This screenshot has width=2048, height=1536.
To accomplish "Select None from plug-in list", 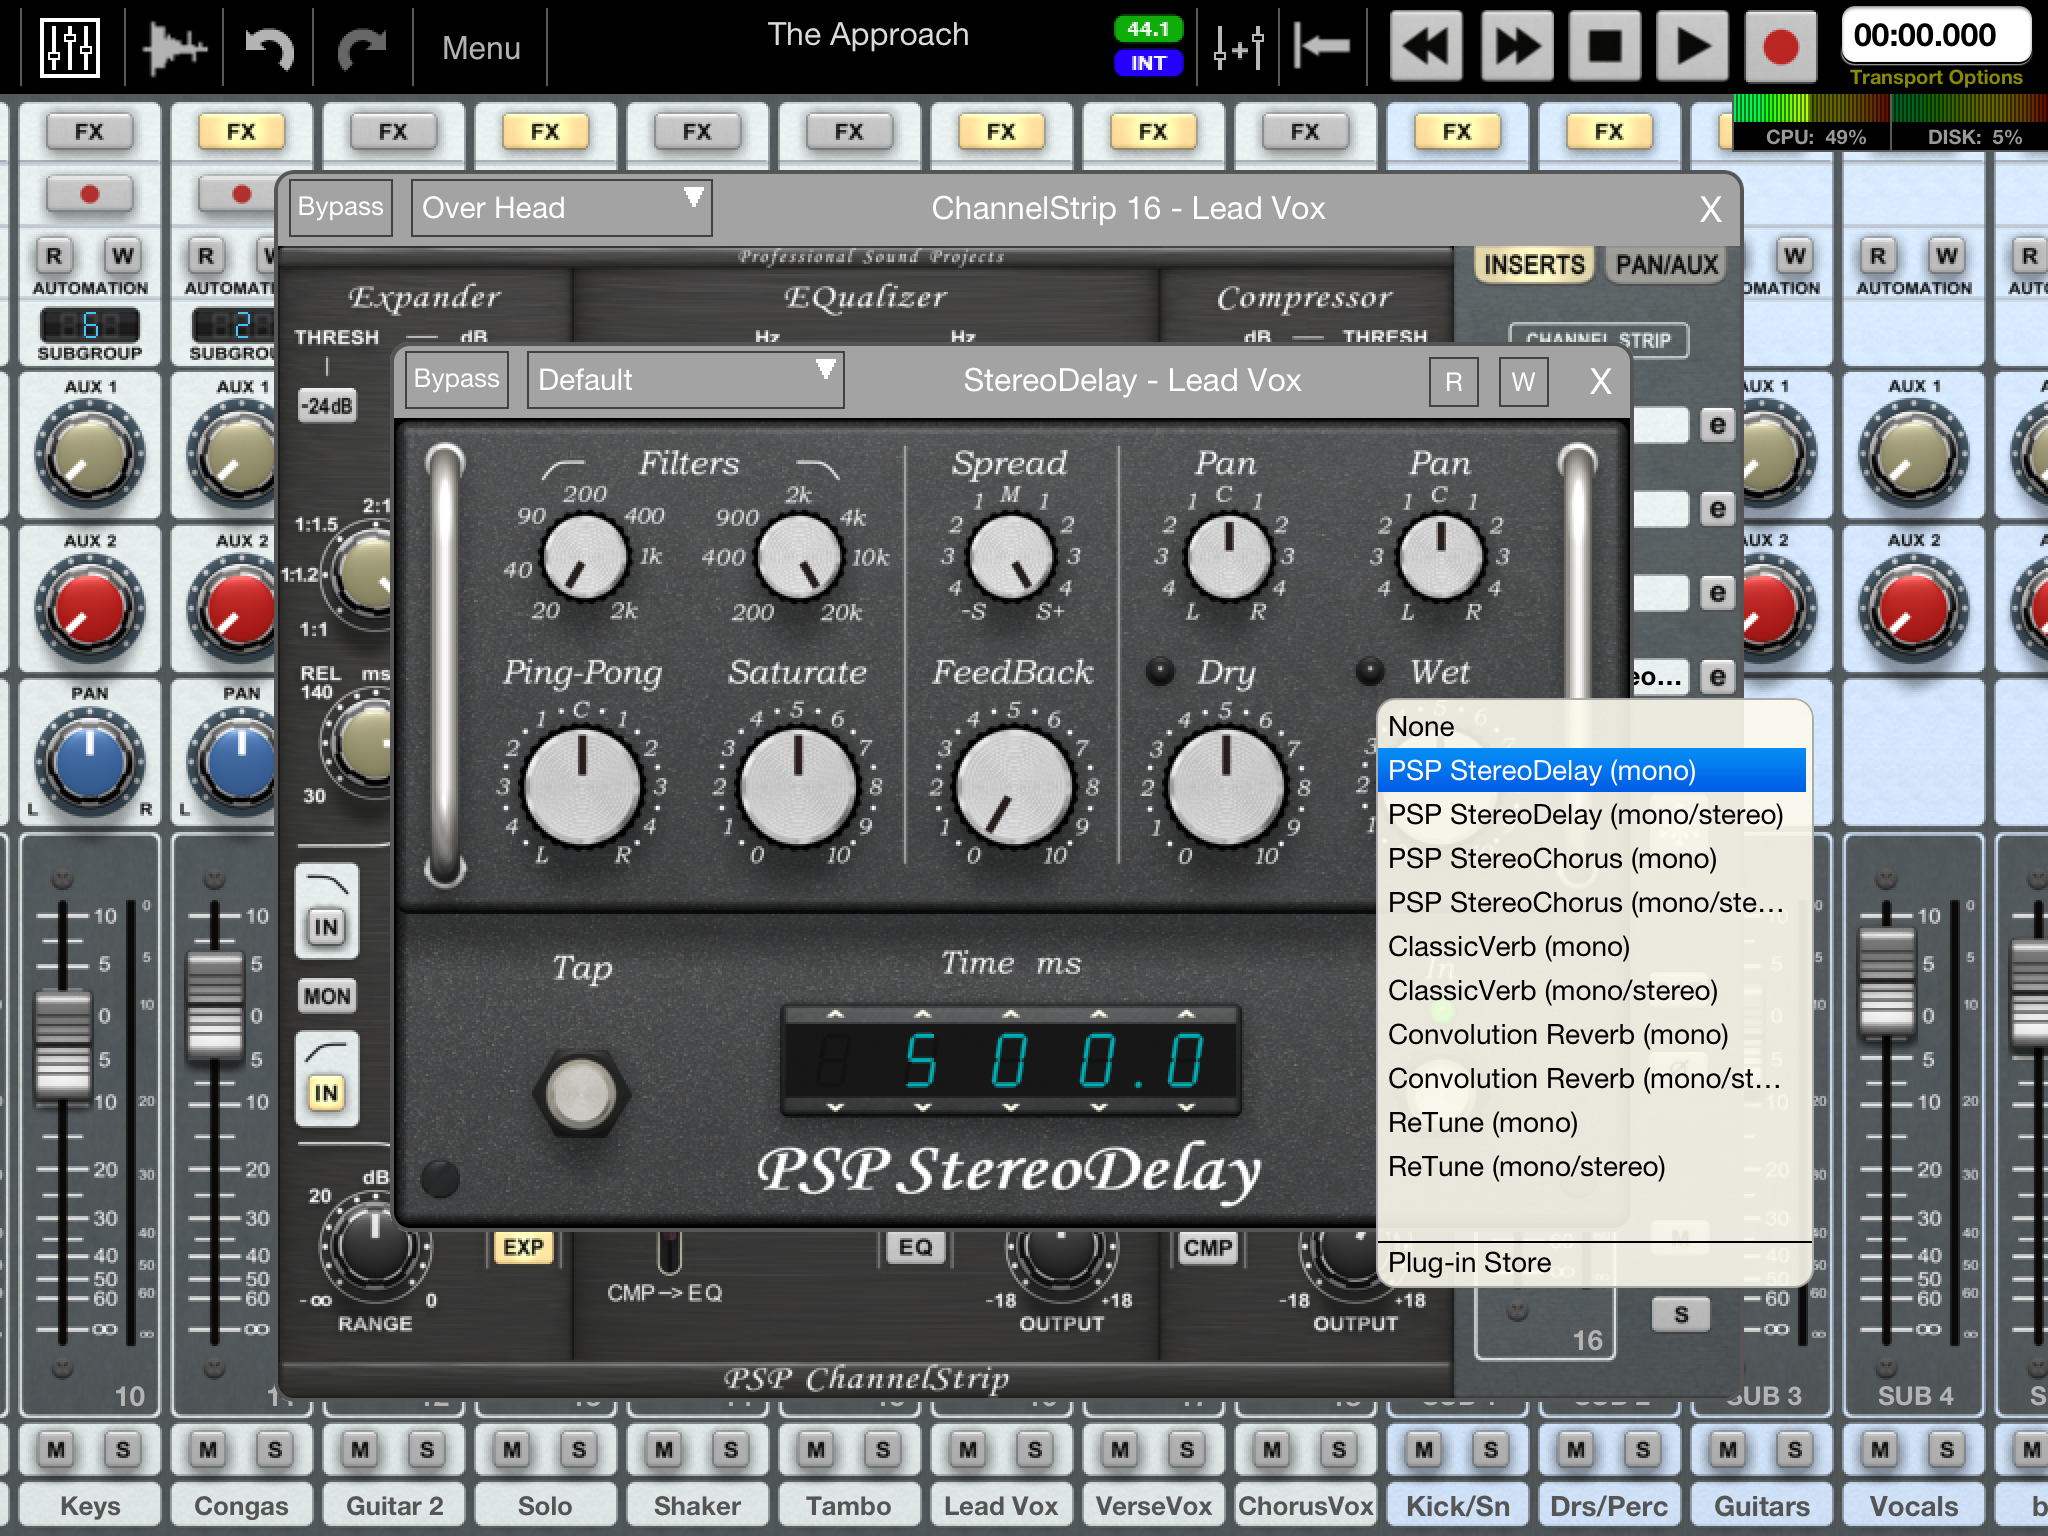I will pos(1592,727).
